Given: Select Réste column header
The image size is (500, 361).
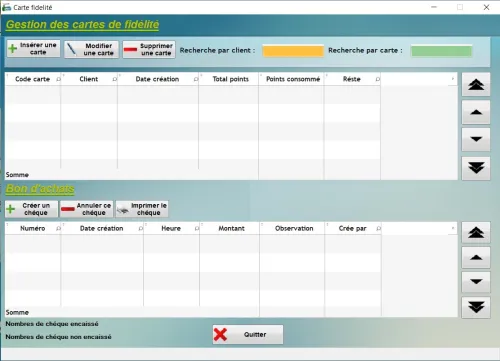Looking at the screenshot, I should (352, 79).
